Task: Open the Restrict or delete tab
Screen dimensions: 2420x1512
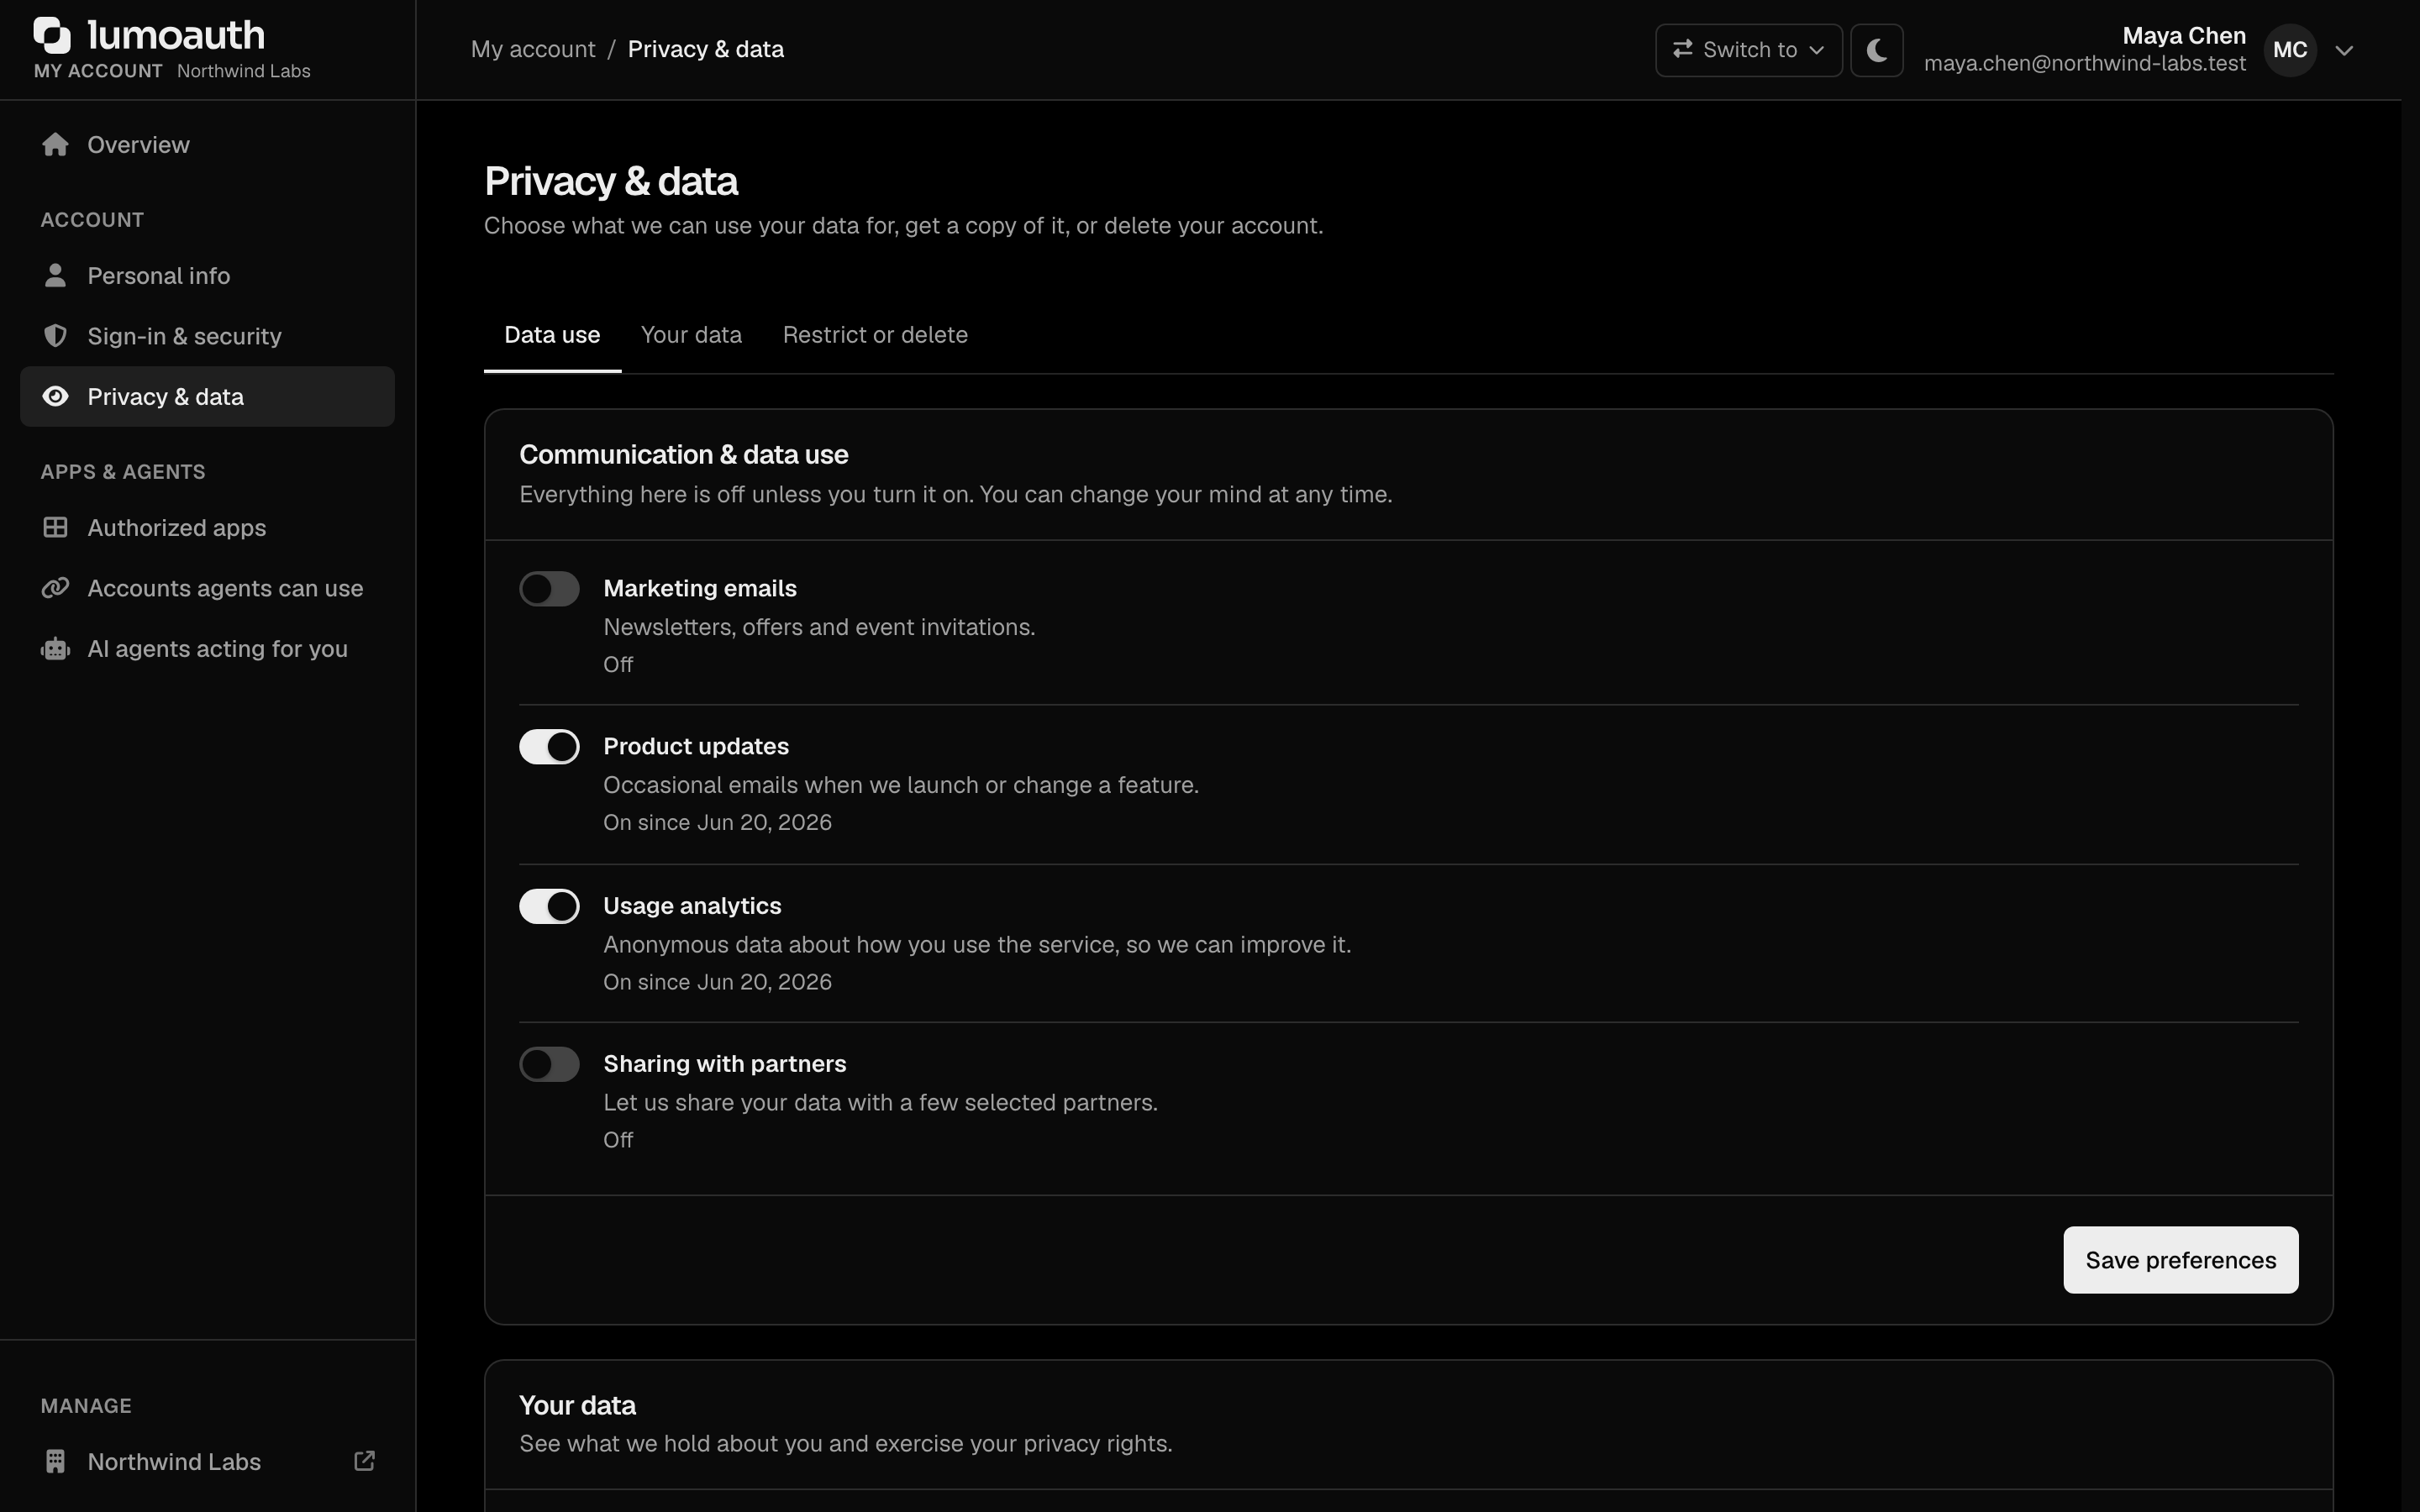Action: 875,335
